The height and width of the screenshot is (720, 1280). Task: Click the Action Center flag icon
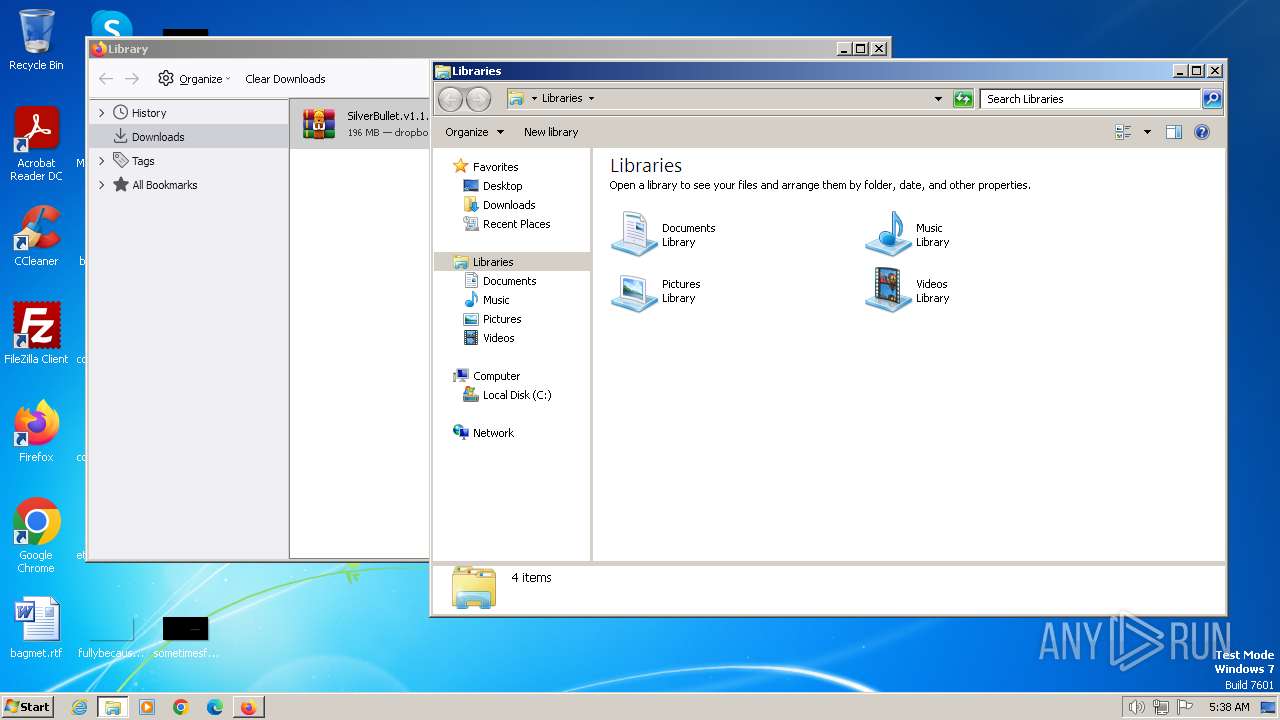1185,707
